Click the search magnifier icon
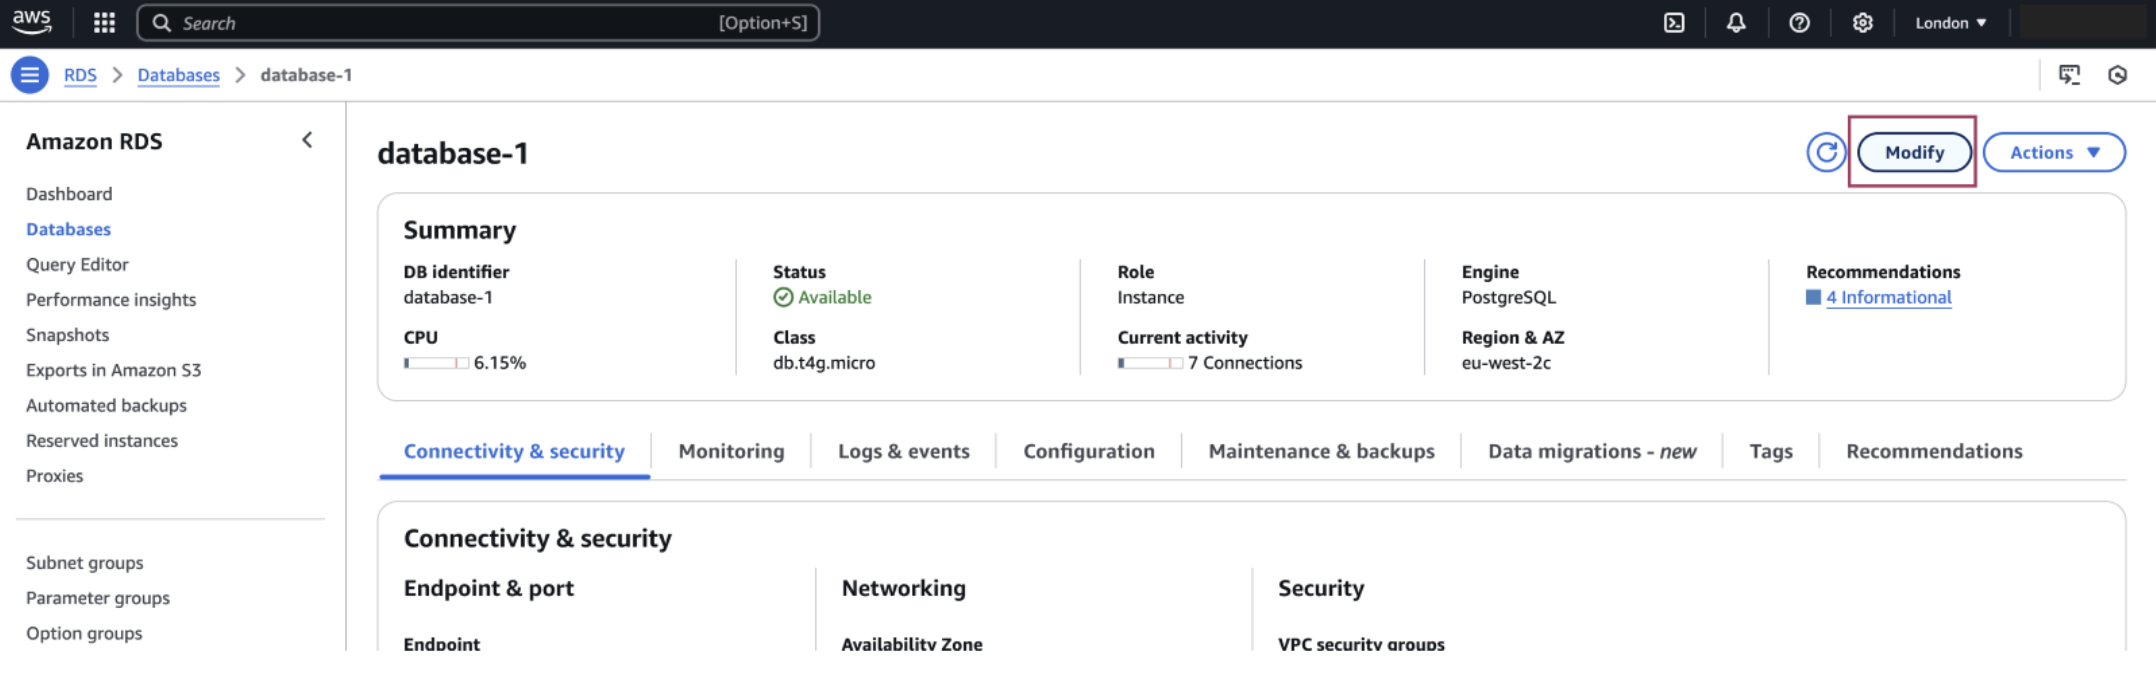 [x=161, y=23]
